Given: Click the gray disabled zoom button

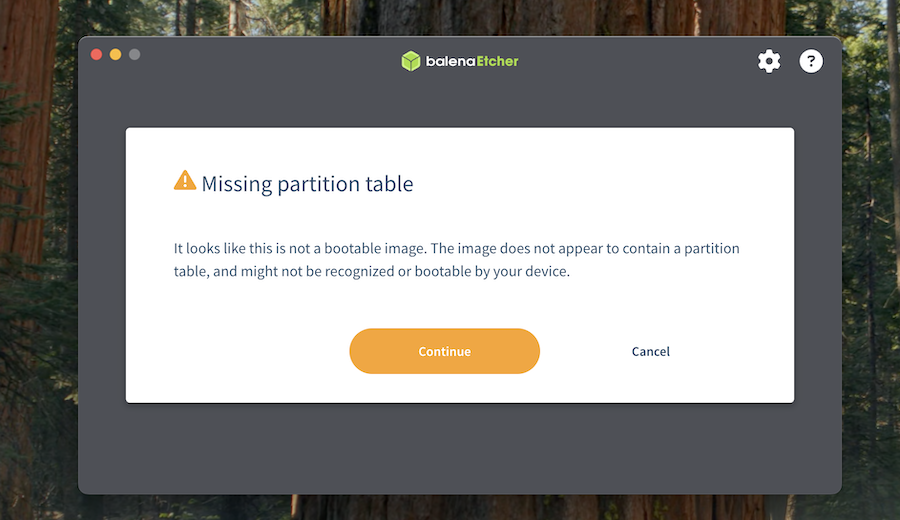Looking at the screenshot, I should [x=134, y=54].
